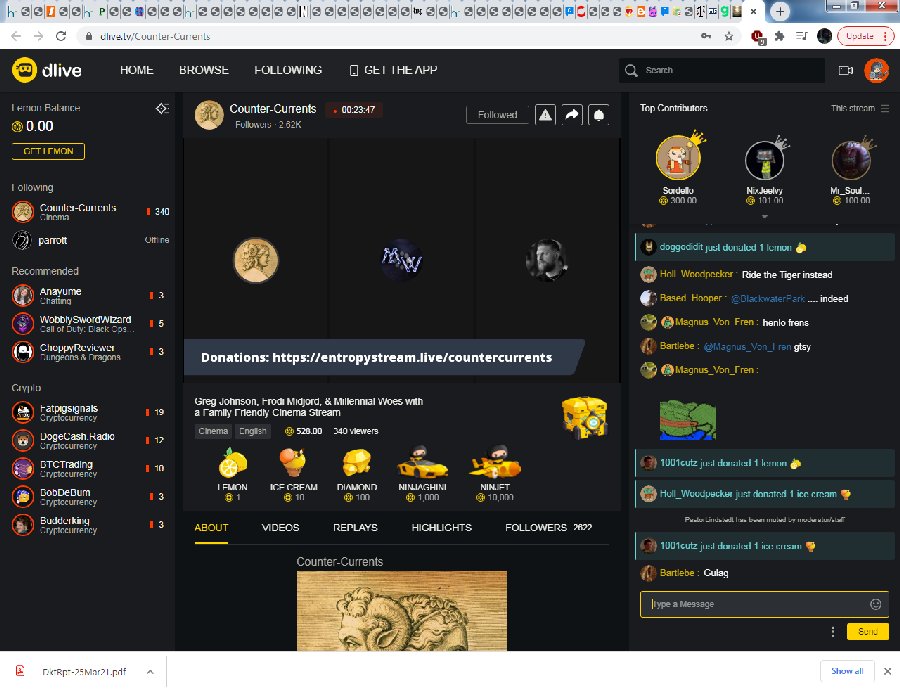Donate a Lemon gift

click(232, 474)
